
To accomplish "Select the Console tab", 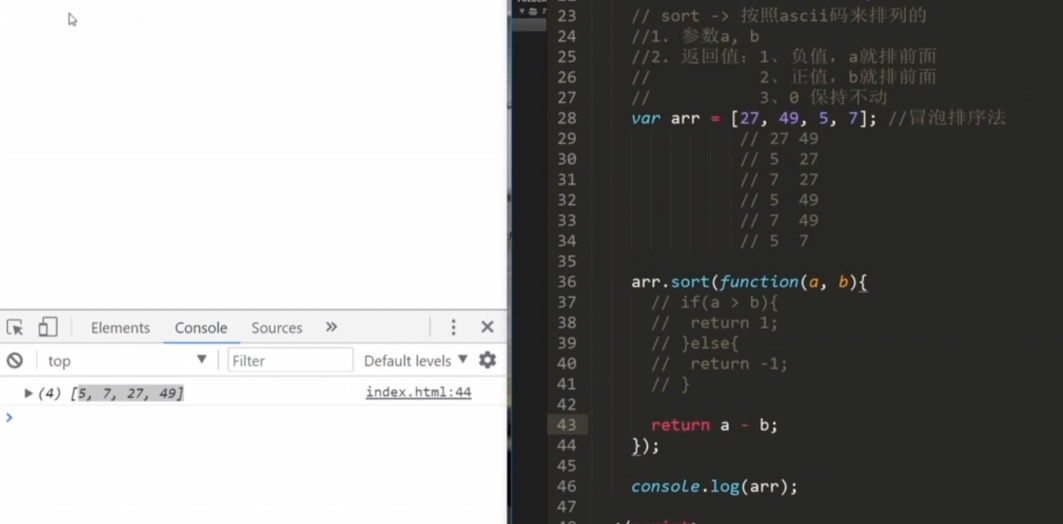I will click(x=201, y=328).
